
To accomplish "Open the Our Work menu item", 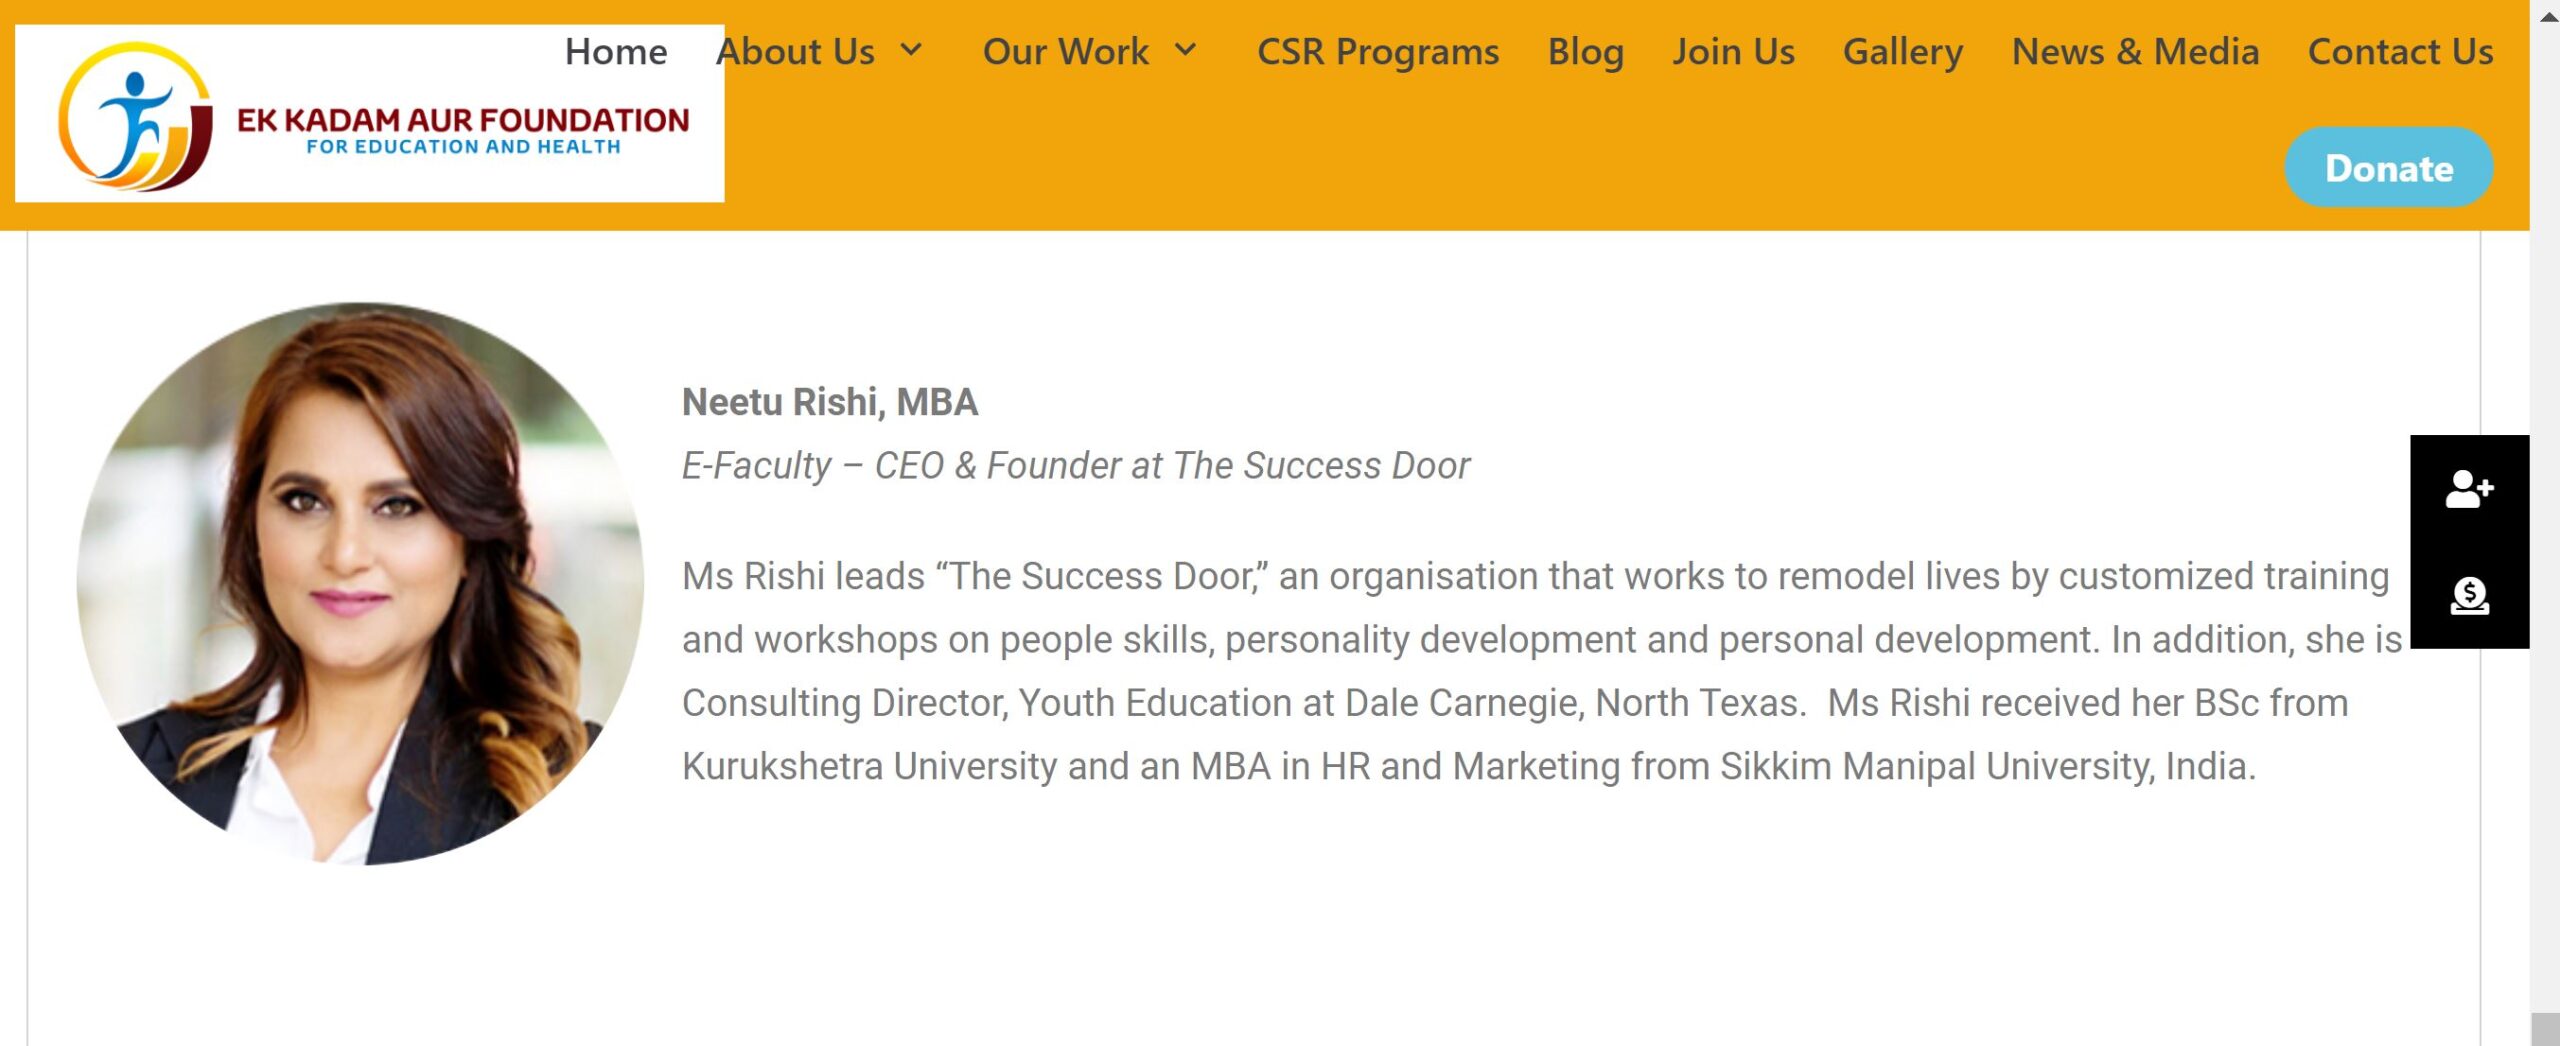I will [1065, 52].
